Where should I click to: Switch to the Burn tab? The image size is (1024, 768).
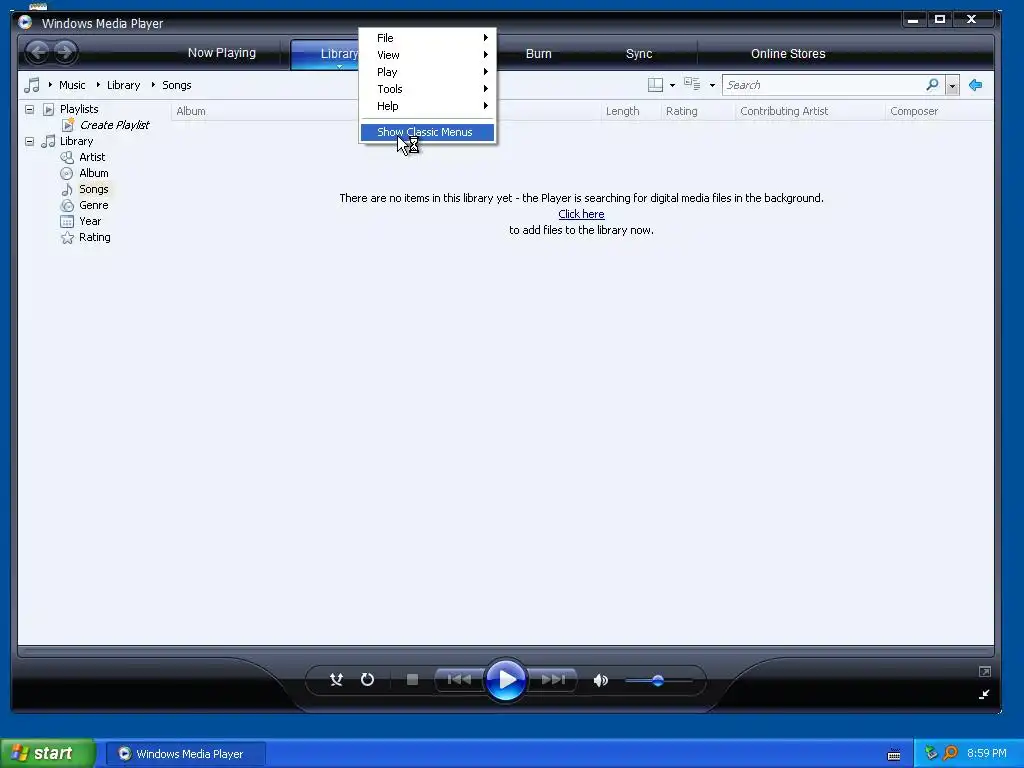coord(539,54)
